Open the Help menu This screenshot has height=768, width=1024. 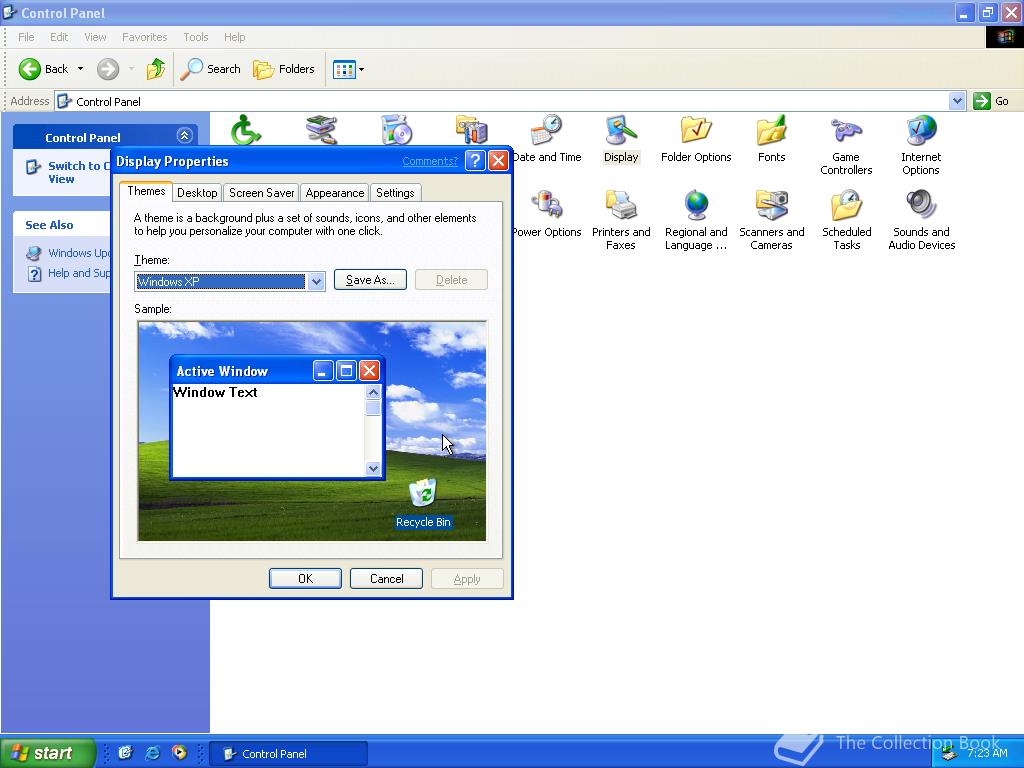click(234, 37)
